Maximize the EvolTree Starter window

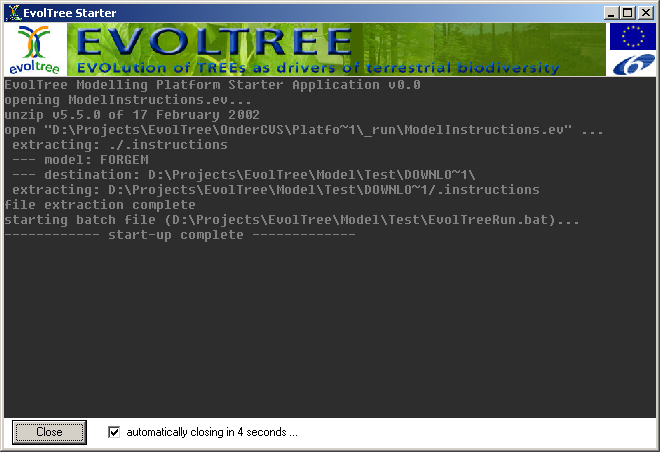tap(627, 12)
